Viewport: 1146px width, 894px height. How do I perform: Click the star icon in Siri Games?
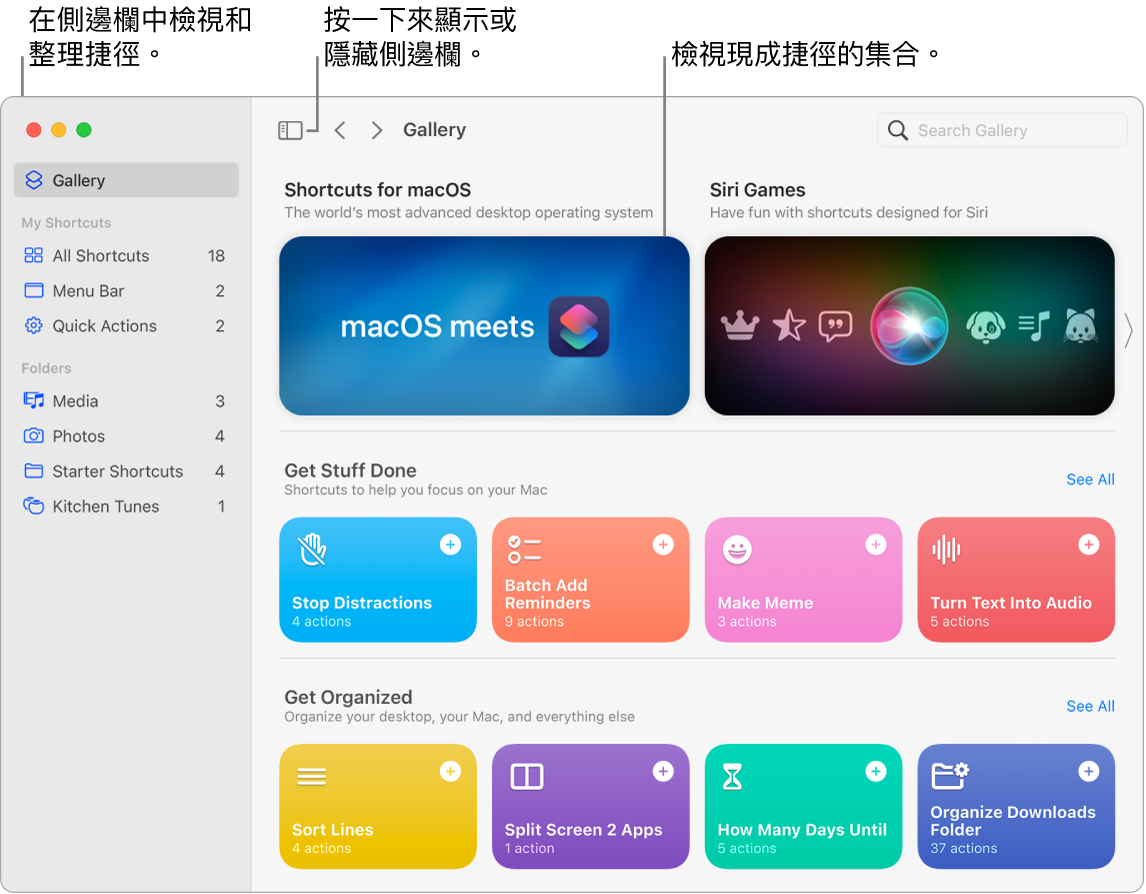coord(789,325)
